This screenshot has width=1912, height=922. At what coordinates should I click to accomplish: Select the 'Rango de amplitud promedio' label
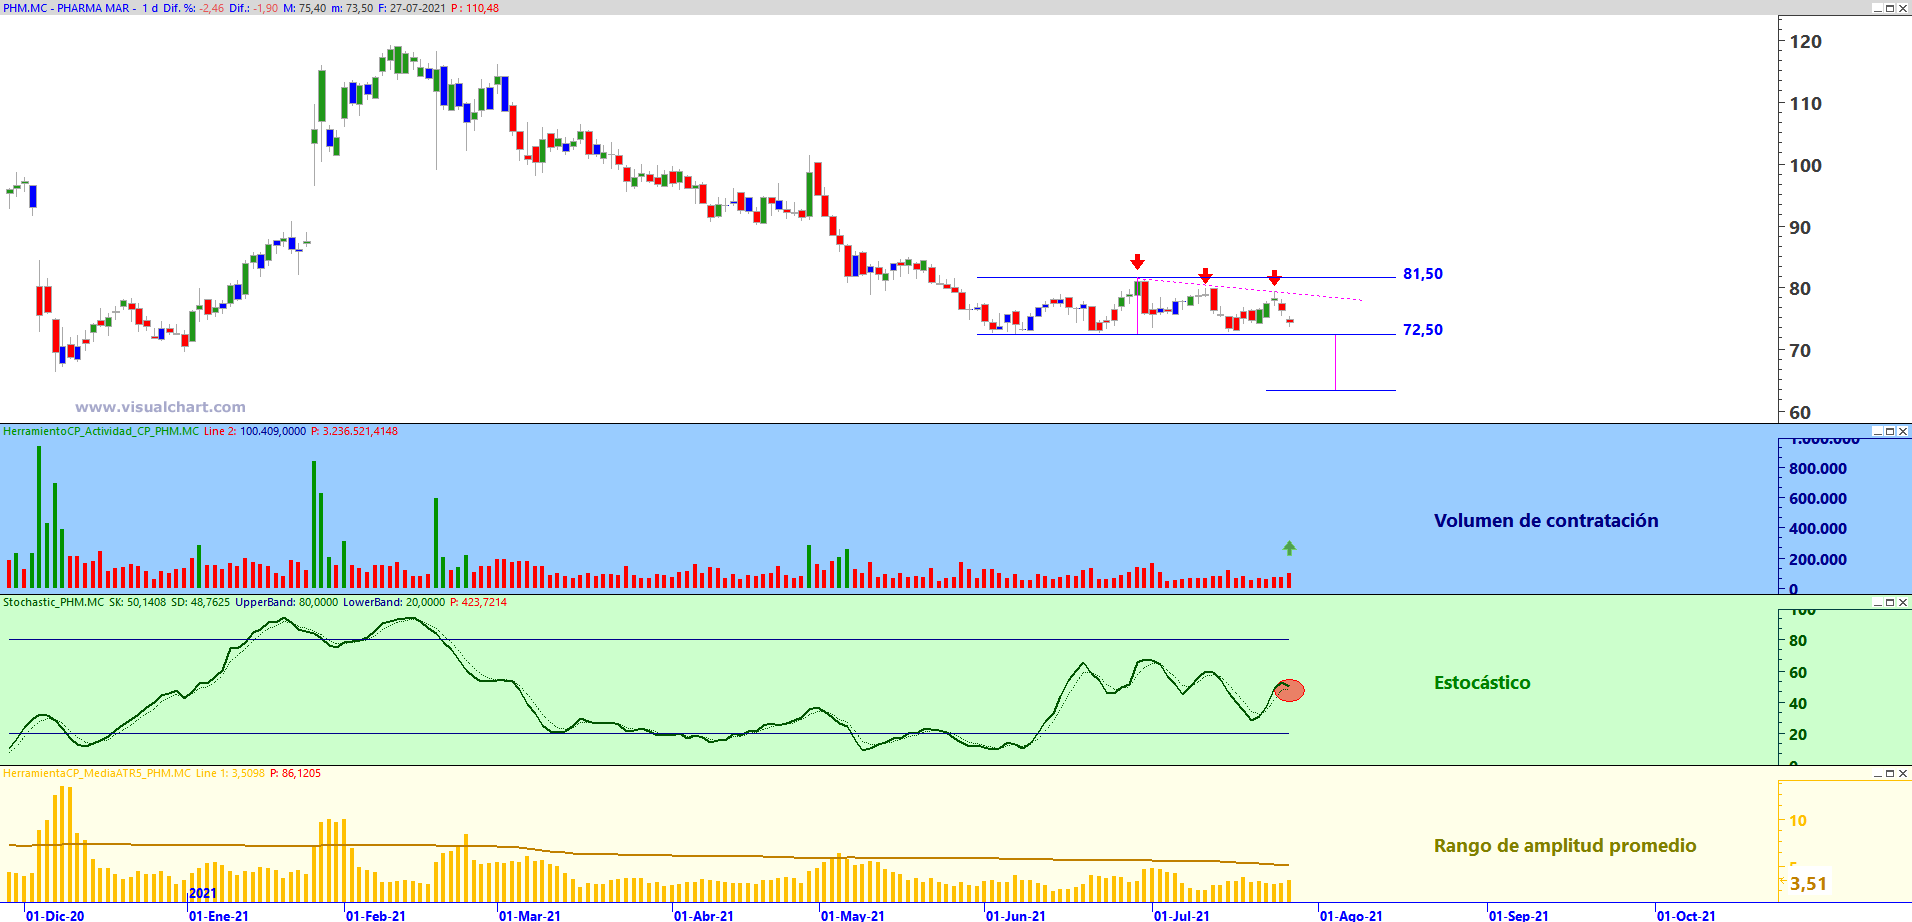point(1565,846)
